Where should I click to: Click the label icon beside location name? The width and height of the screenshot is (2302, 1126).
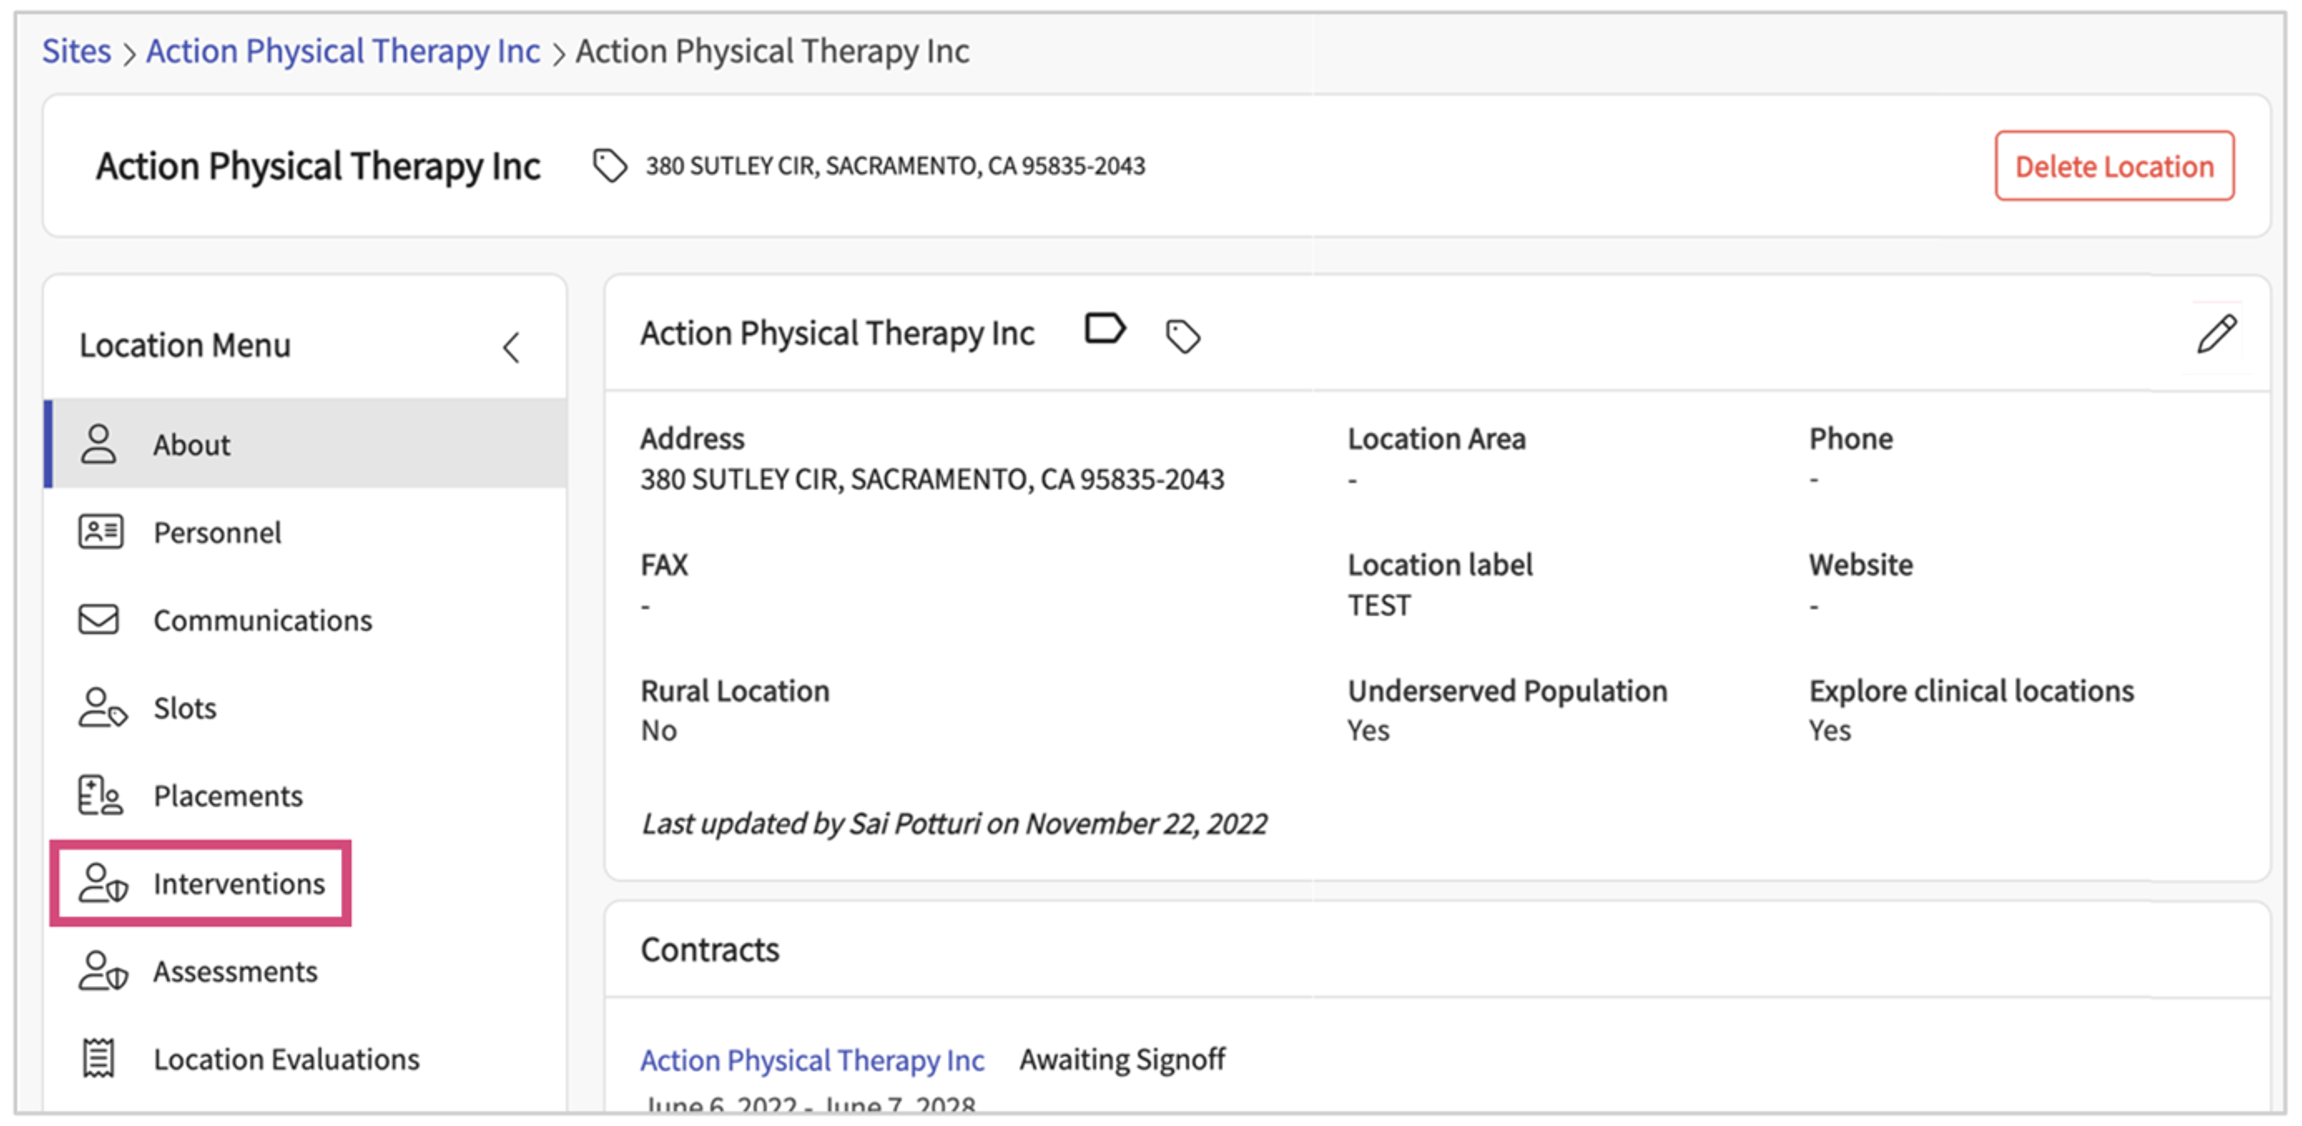click(1105, 329)
